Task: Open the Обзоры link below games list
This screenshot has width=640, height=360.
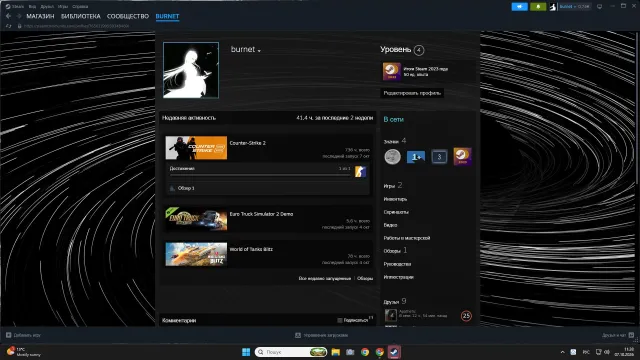Action: [x=365, y=278]
